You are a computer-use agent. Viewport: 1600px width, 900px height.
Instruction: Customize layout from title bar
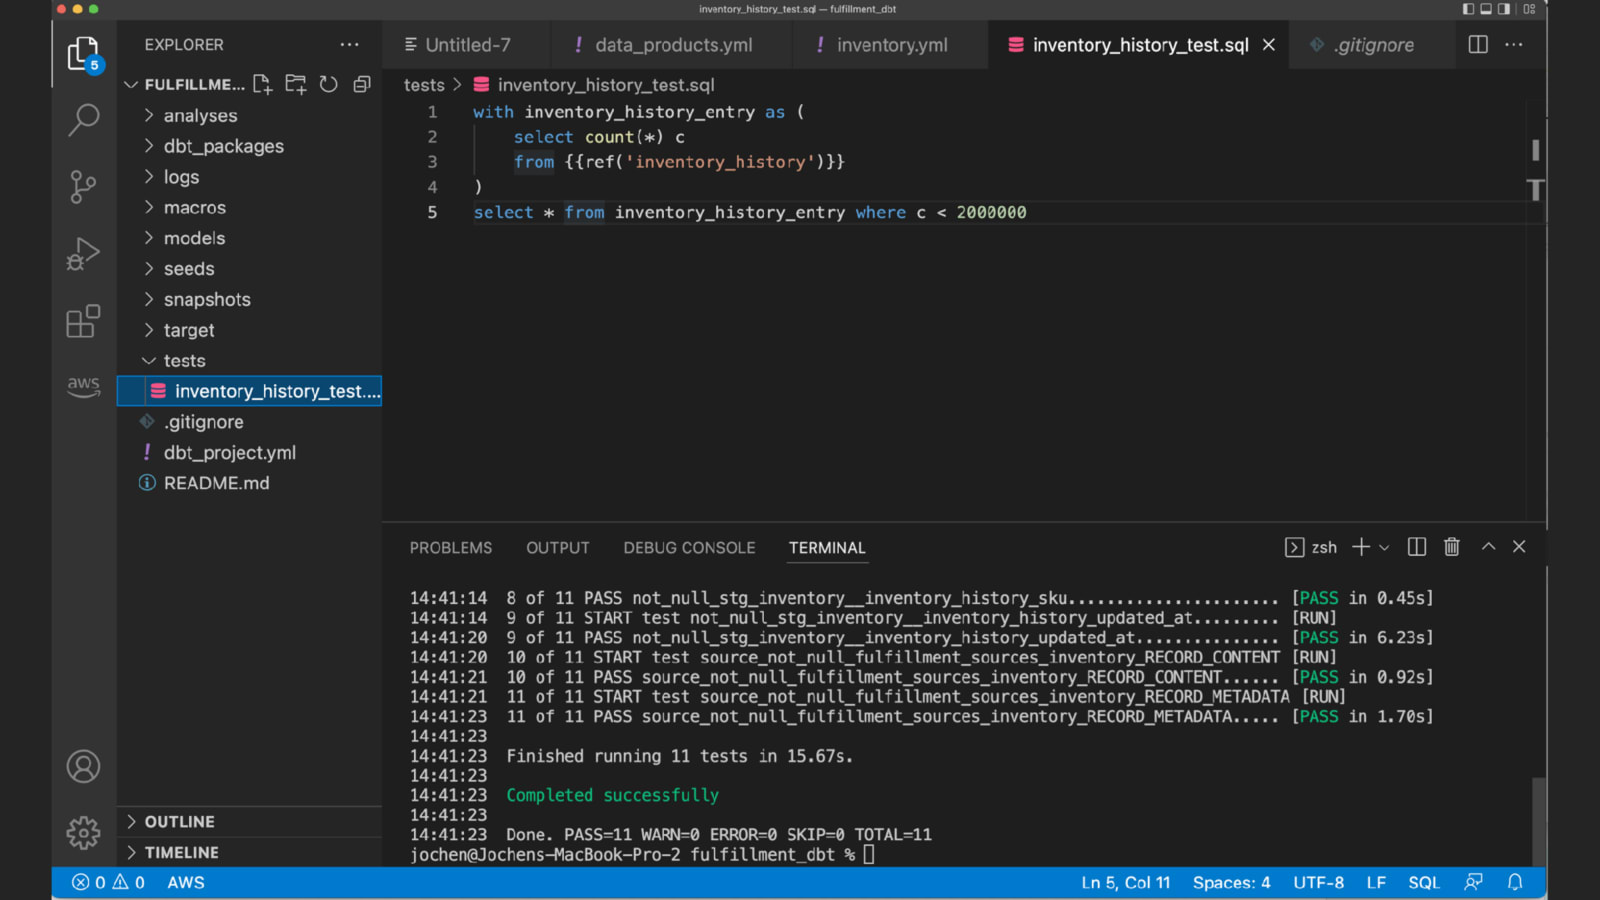[x=1529, y=9]
